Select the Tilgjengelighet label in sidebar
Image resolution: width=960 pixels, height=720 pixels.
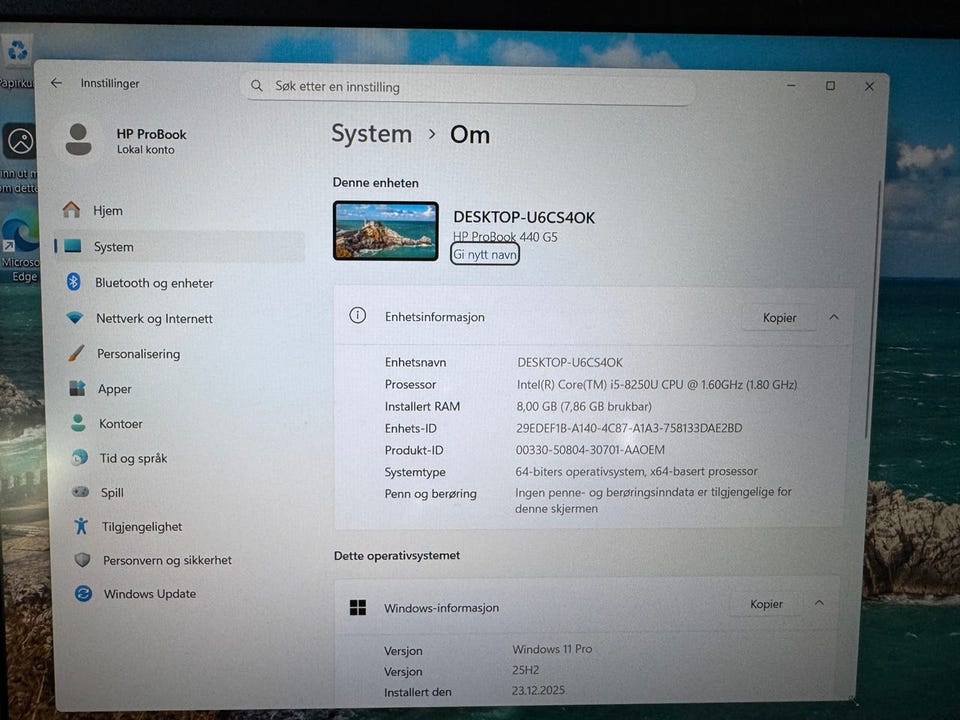tap(142, 527)
